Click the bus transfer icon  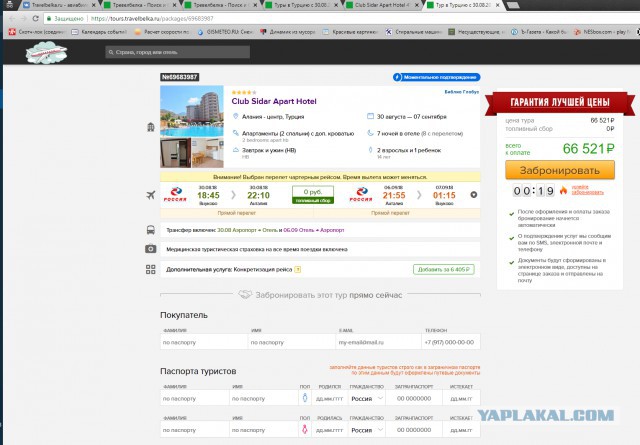click(x=151, y=230)
